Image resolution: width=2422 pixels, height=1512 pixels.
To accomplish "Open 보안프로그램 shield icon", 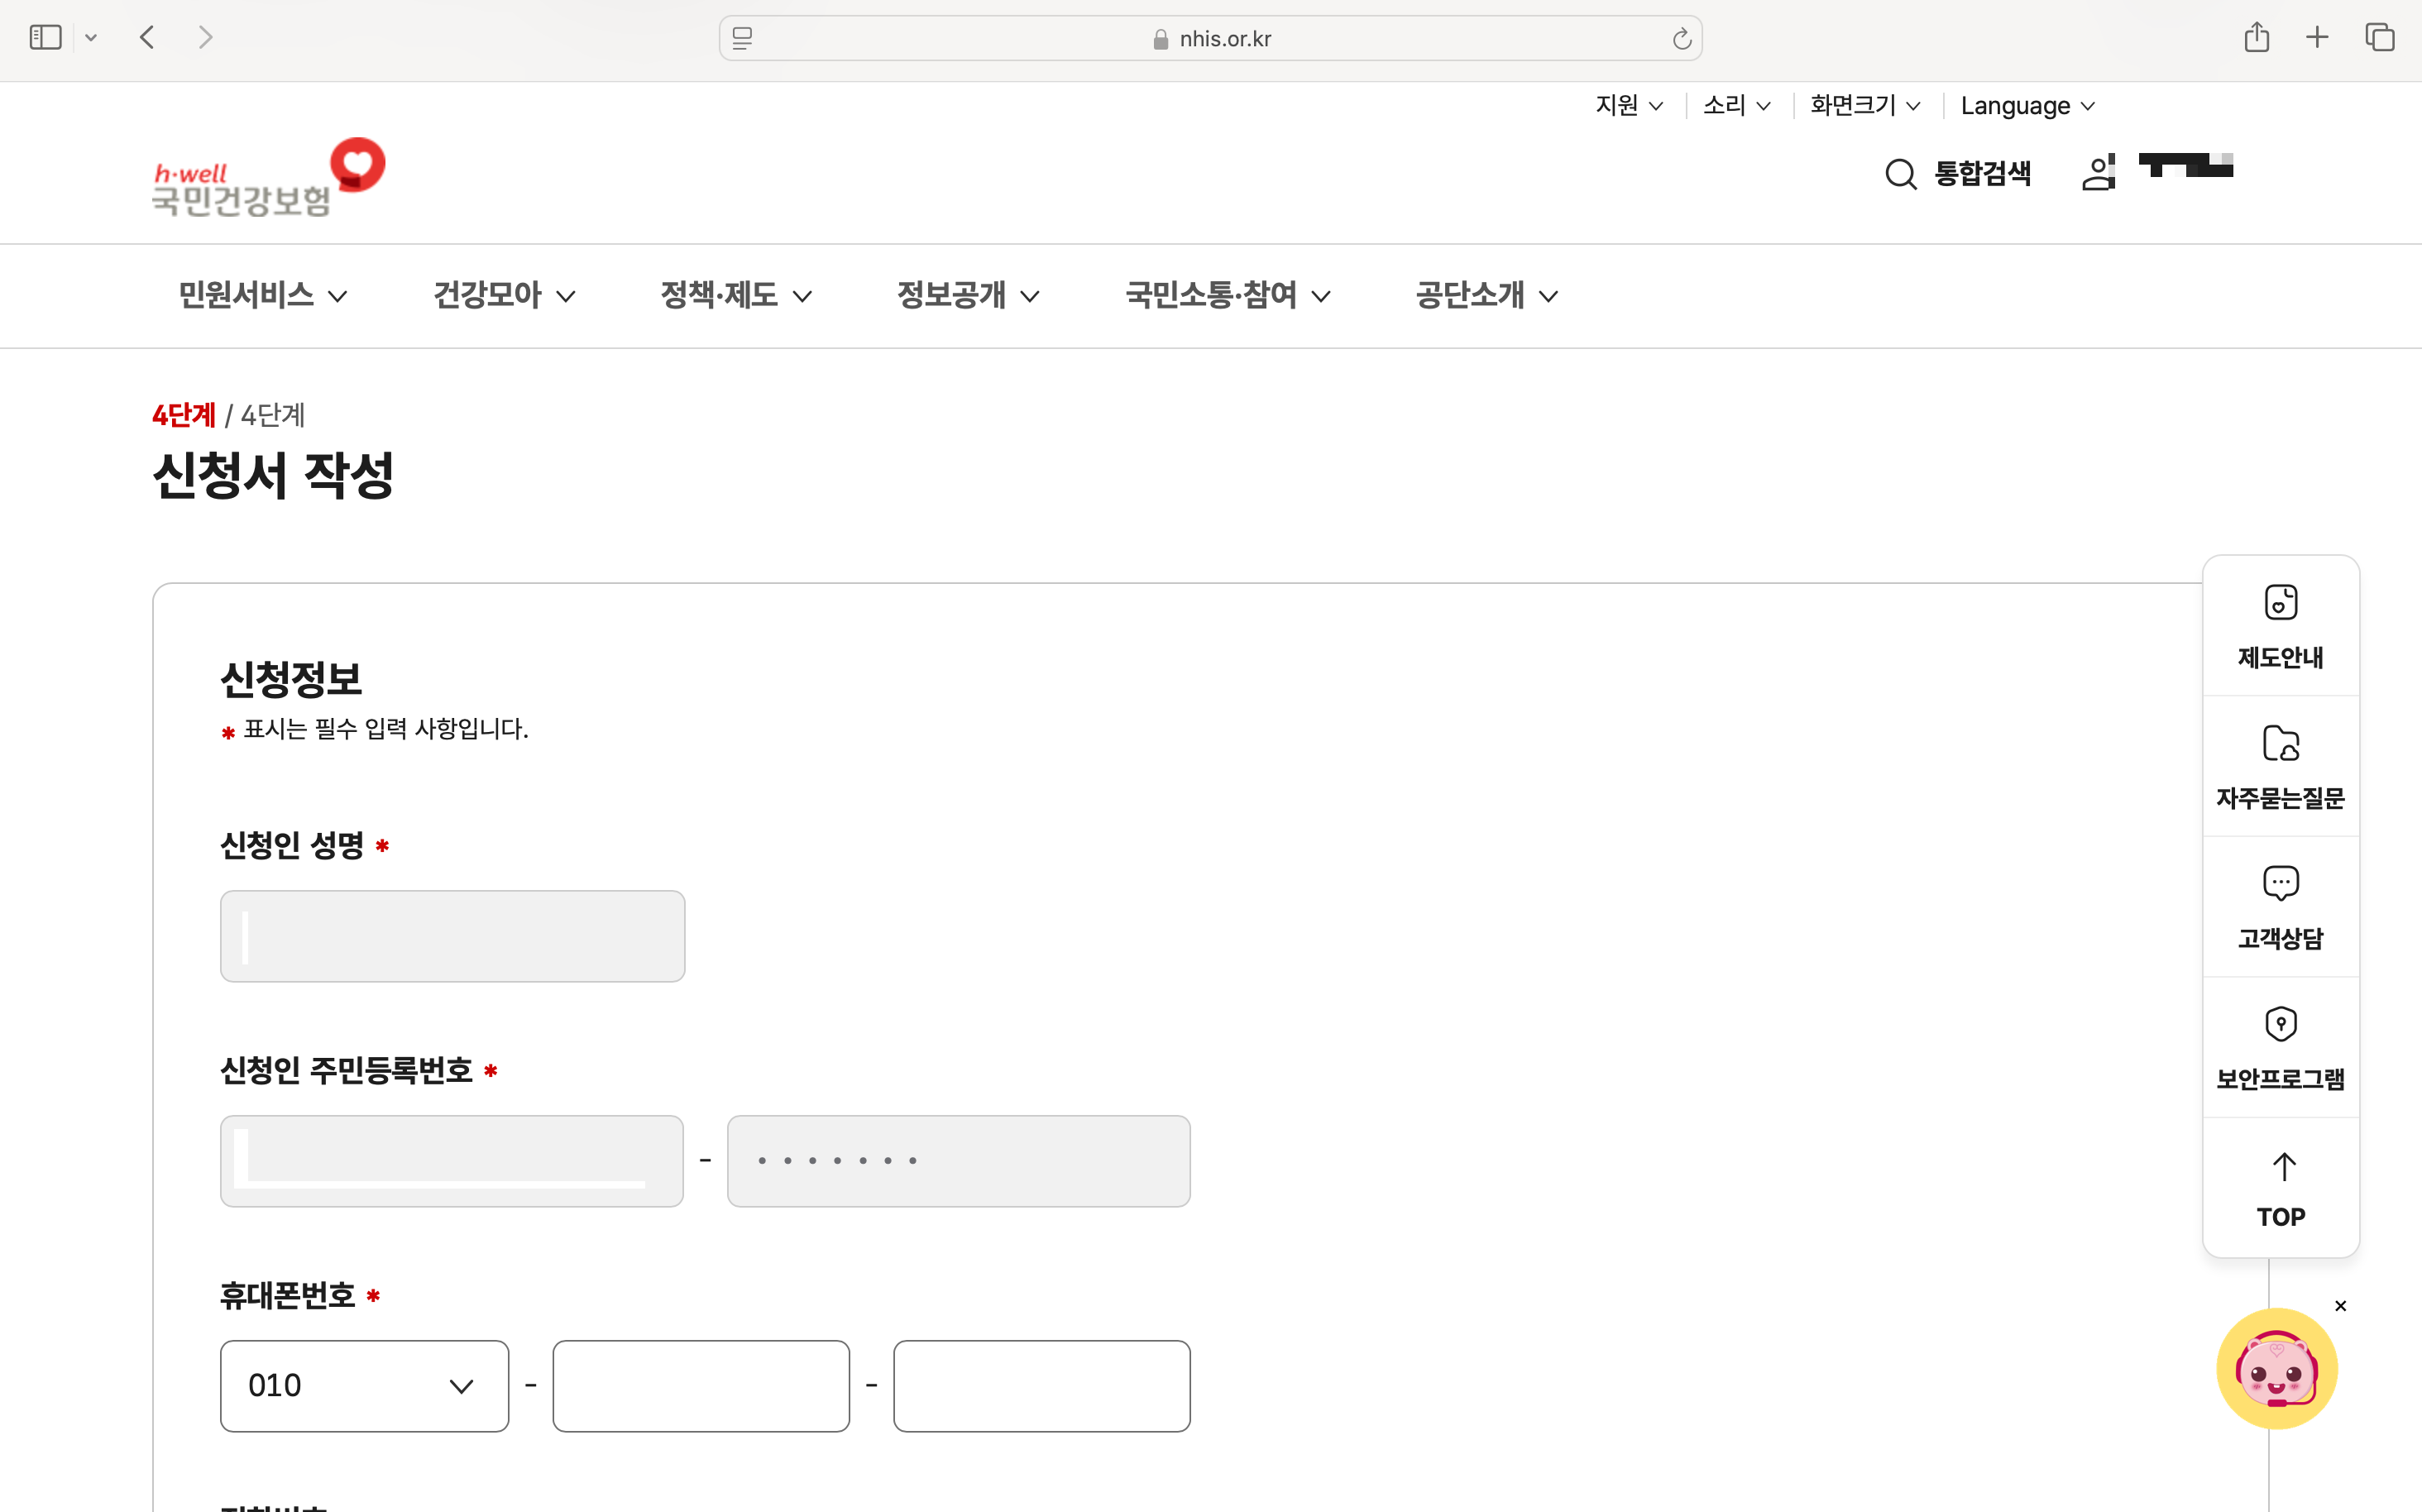I will (2280, 1047).
